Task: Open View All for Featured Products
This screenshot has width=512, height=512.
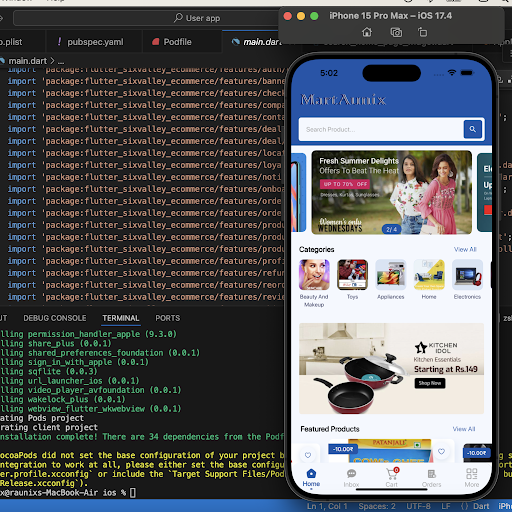Action: [x=464, y=429]
